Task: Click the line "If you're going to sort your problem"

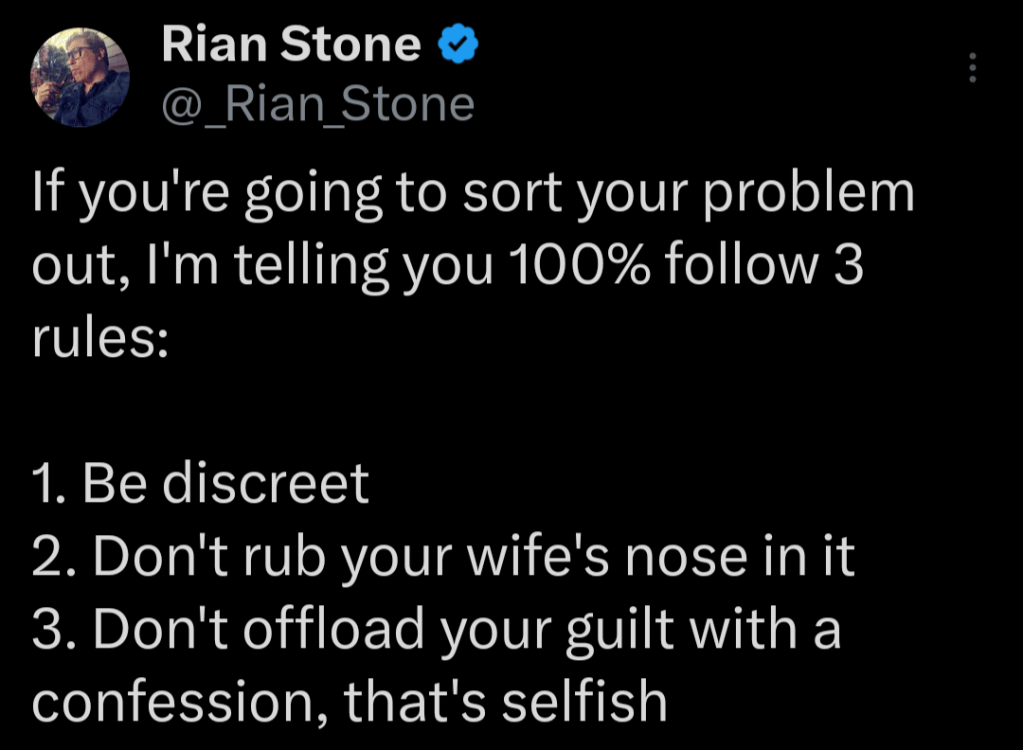Action: point(473,194)
